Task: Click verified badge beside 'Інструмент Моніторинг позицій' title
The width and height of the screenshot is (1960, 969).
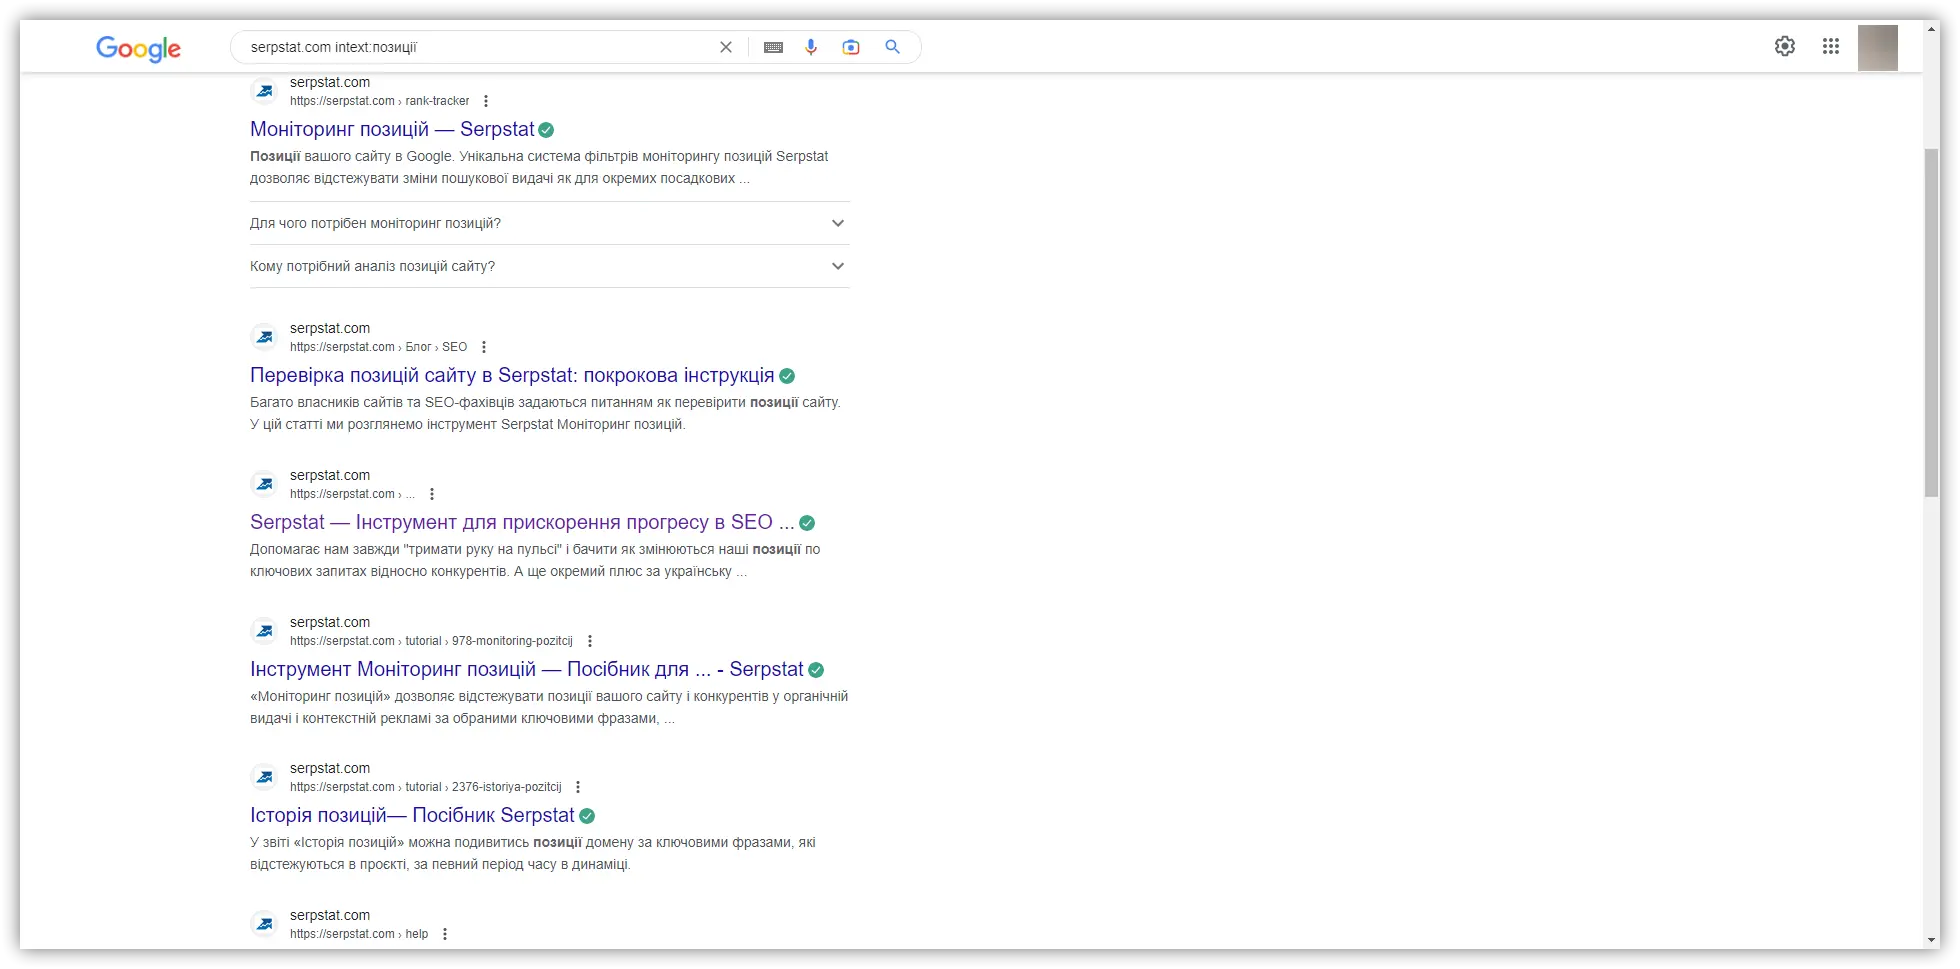Action: pyautogui.click(x=816, y=670)
